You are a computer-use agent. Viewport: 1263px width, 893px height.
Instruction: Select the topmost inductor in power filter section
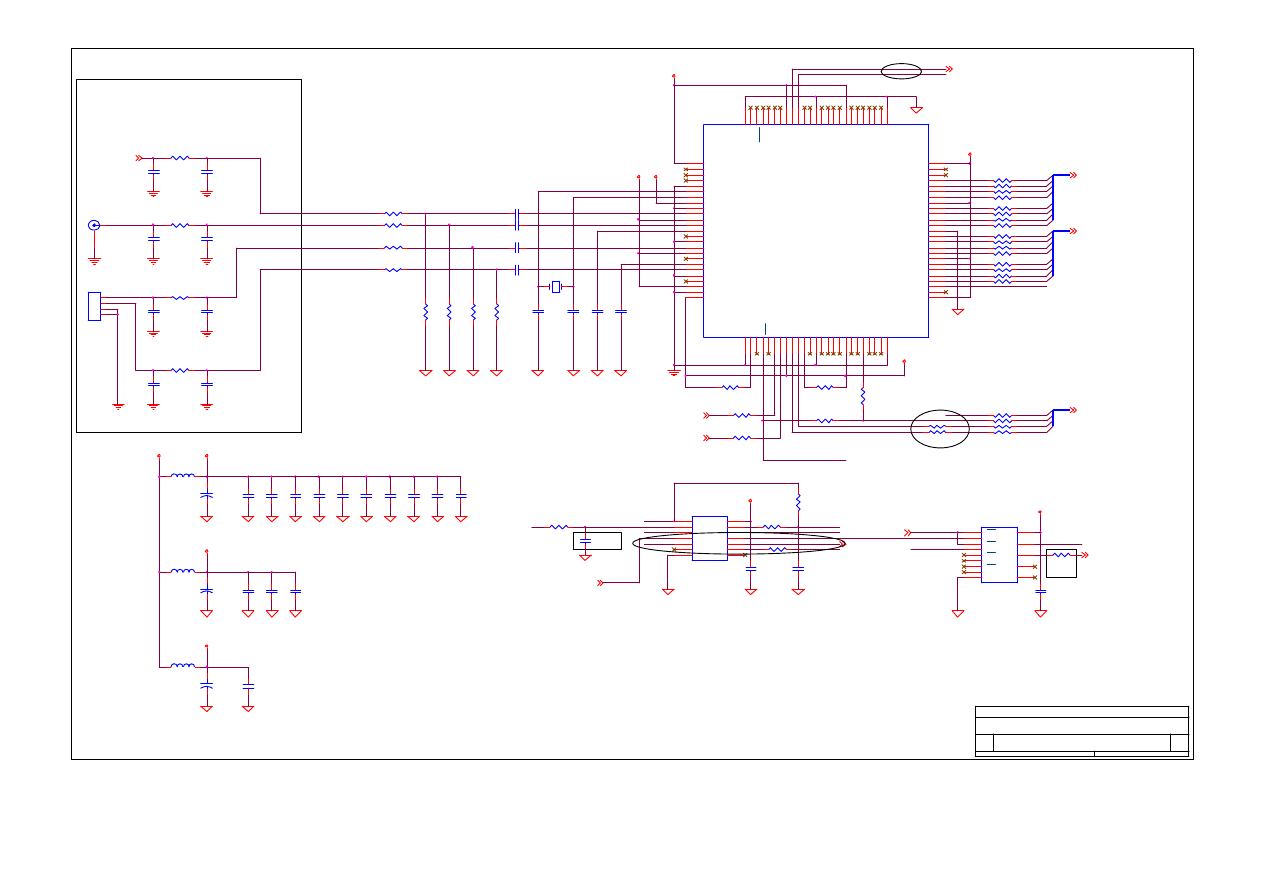coord(182,476)
